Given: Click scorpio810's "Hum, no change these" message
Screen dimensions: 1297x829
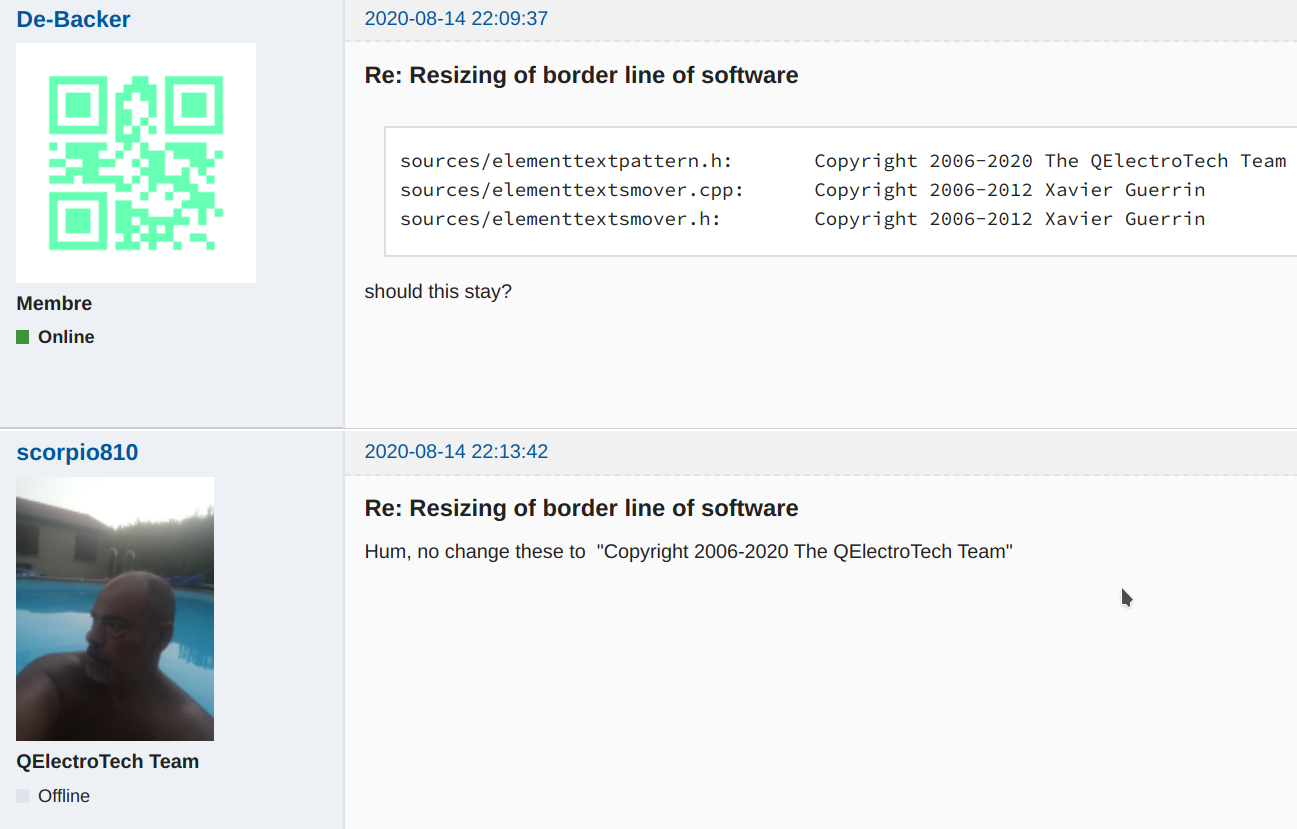Looking at the screenshot, I should 688,552.
